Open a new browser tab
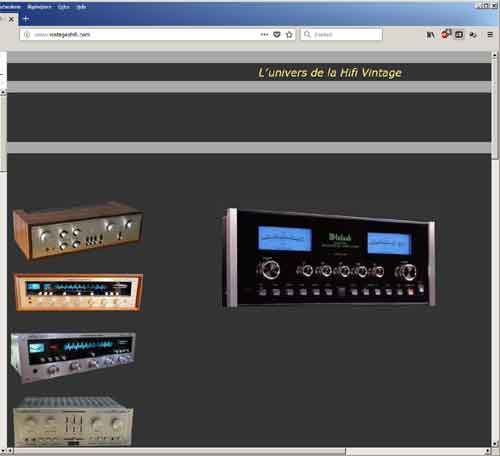Viewport: 500px width, 456px height. (x=26, y=19)
